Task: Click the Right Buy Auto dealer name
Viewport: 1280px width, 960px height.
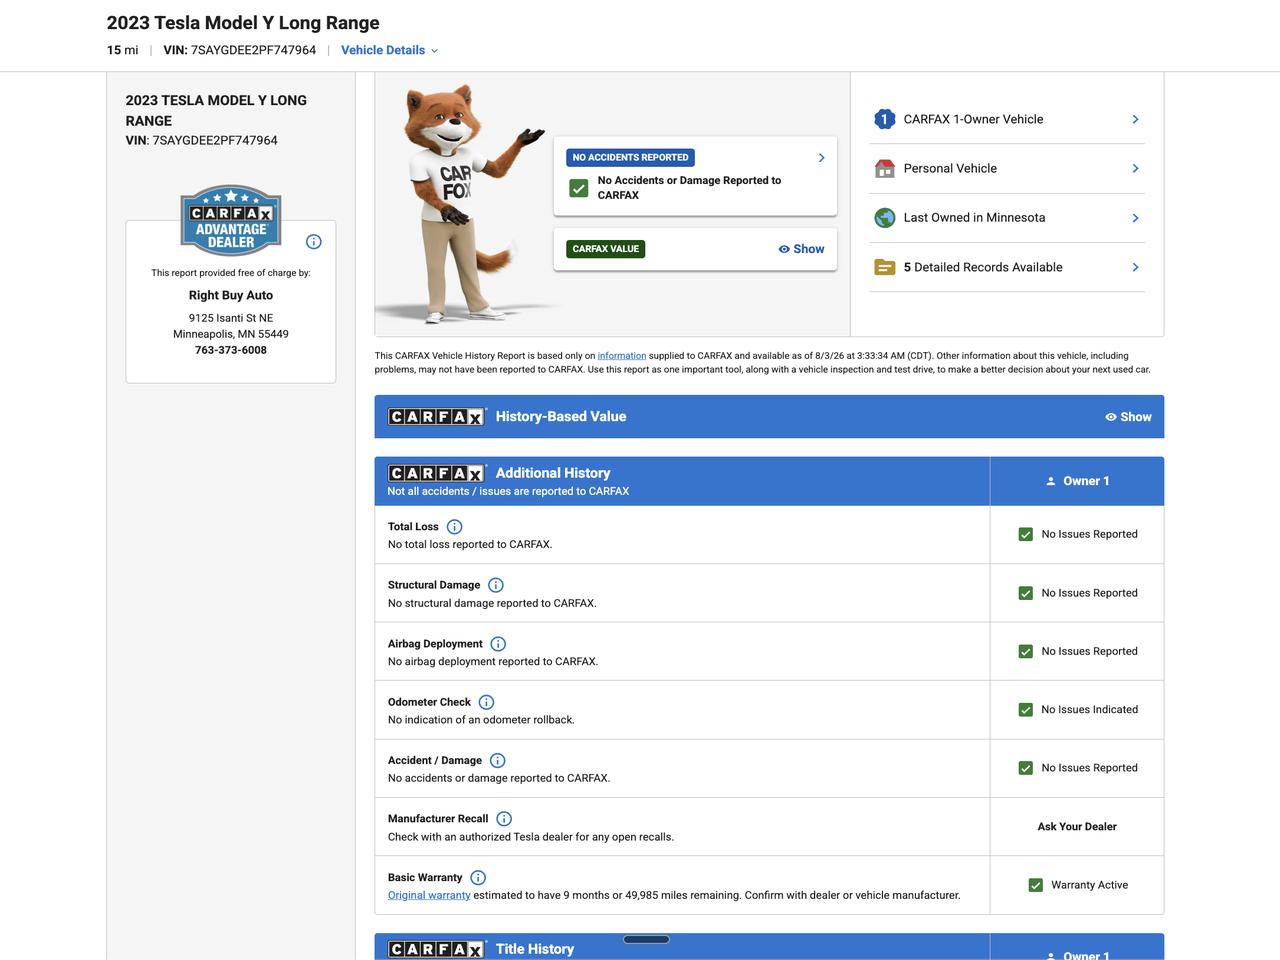Action: (231, 295)
